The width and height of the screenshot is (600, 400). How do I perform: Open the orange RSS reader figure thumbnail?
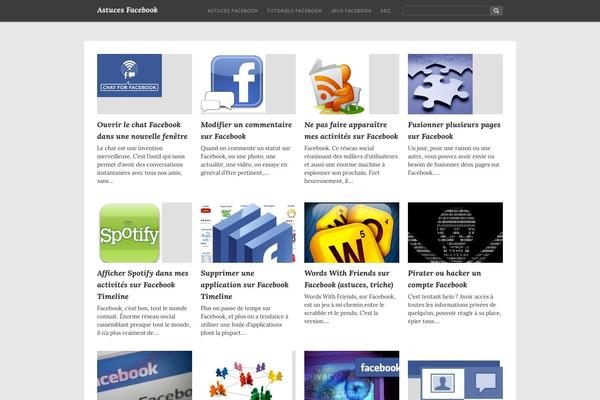pos(352,84)
